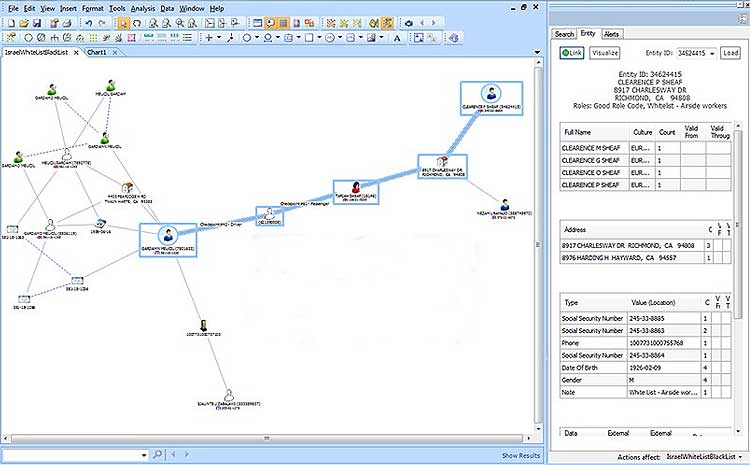
Task: Open the Analysis menu
Action: [143, 9]
